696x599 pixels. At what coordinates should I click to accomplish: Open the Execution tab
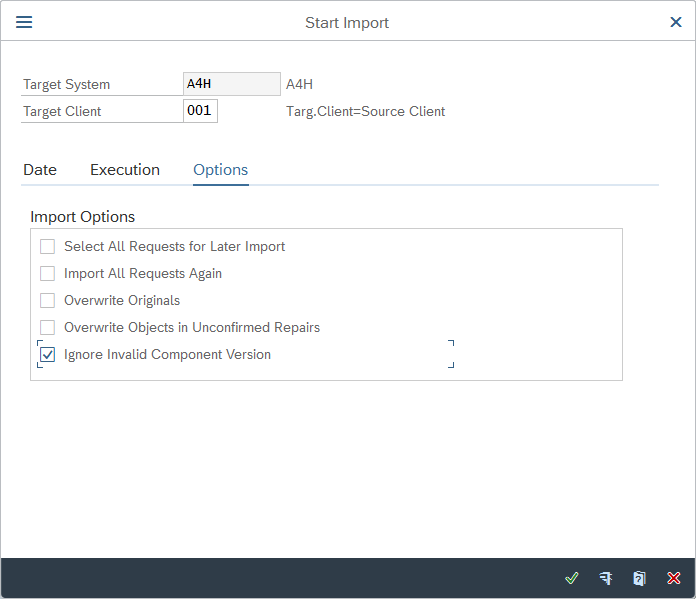pos(125,170)
